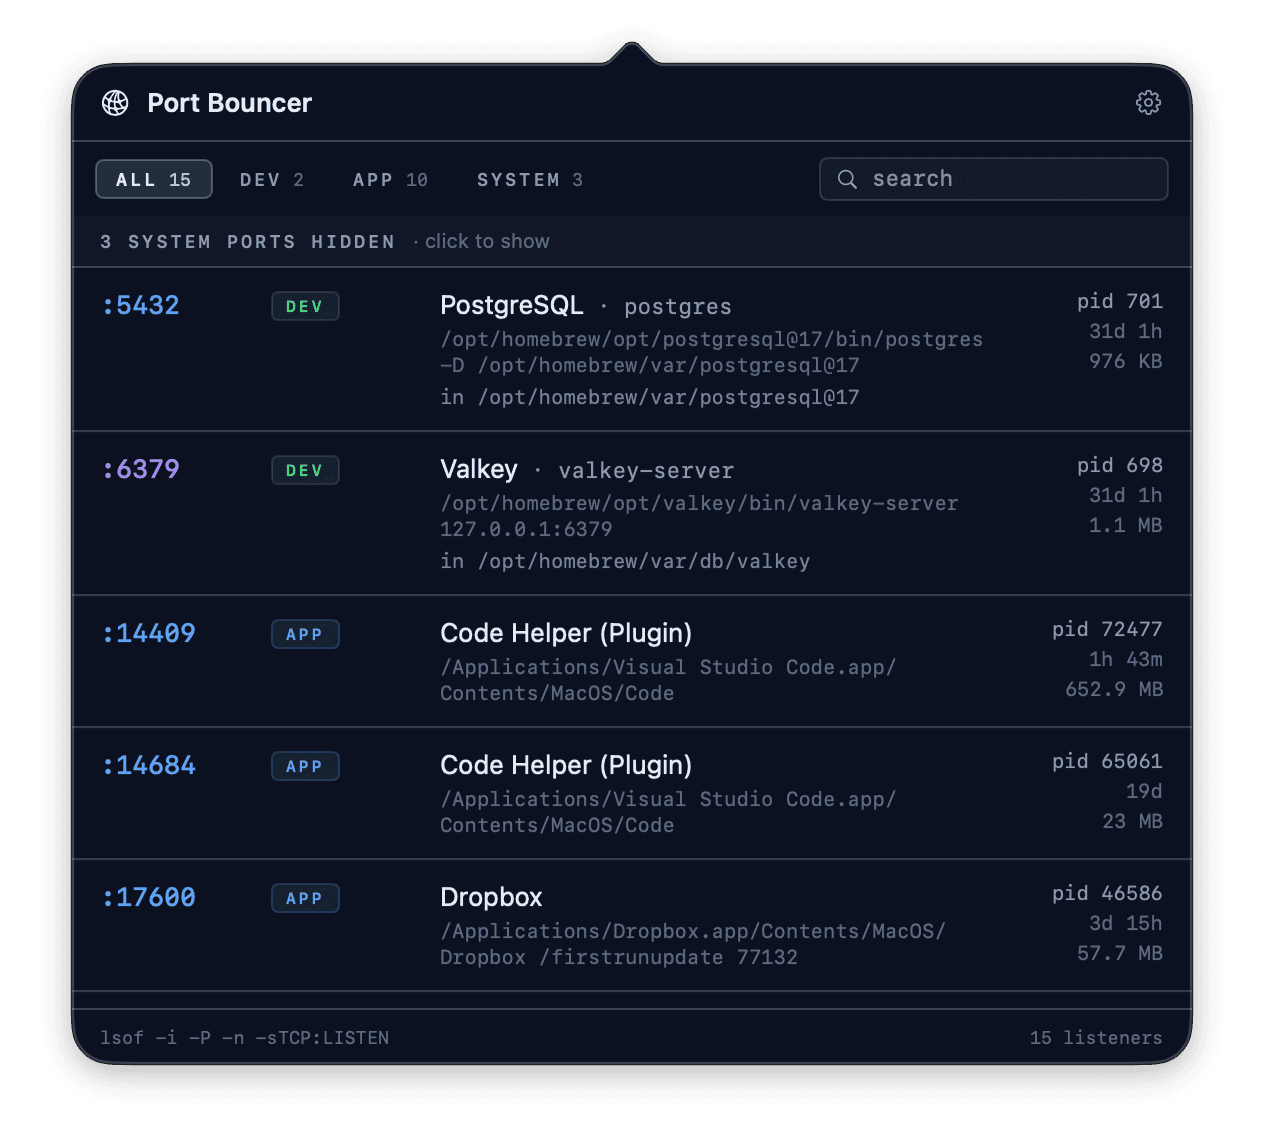Click the '1h 43m' uptime value
The image size is (1264, 1144).
(1126, 660)
